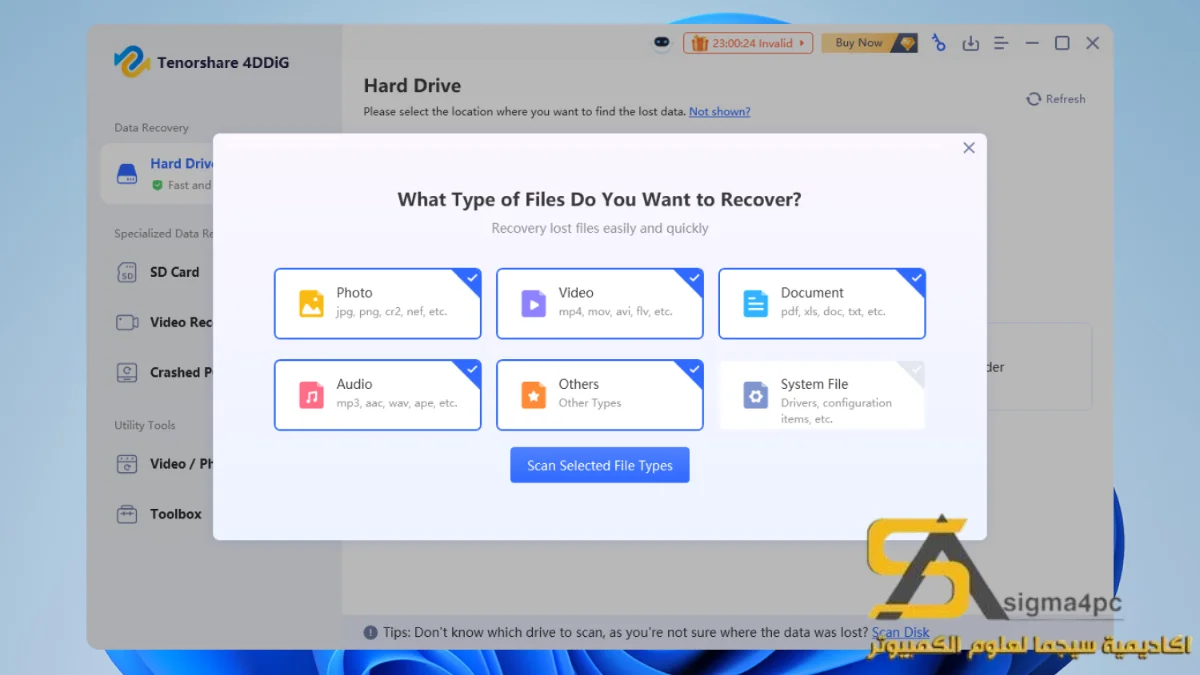Click the gift icon in offer banner
The height and width of the screenshot is (675, 1200).
(698, 43)
